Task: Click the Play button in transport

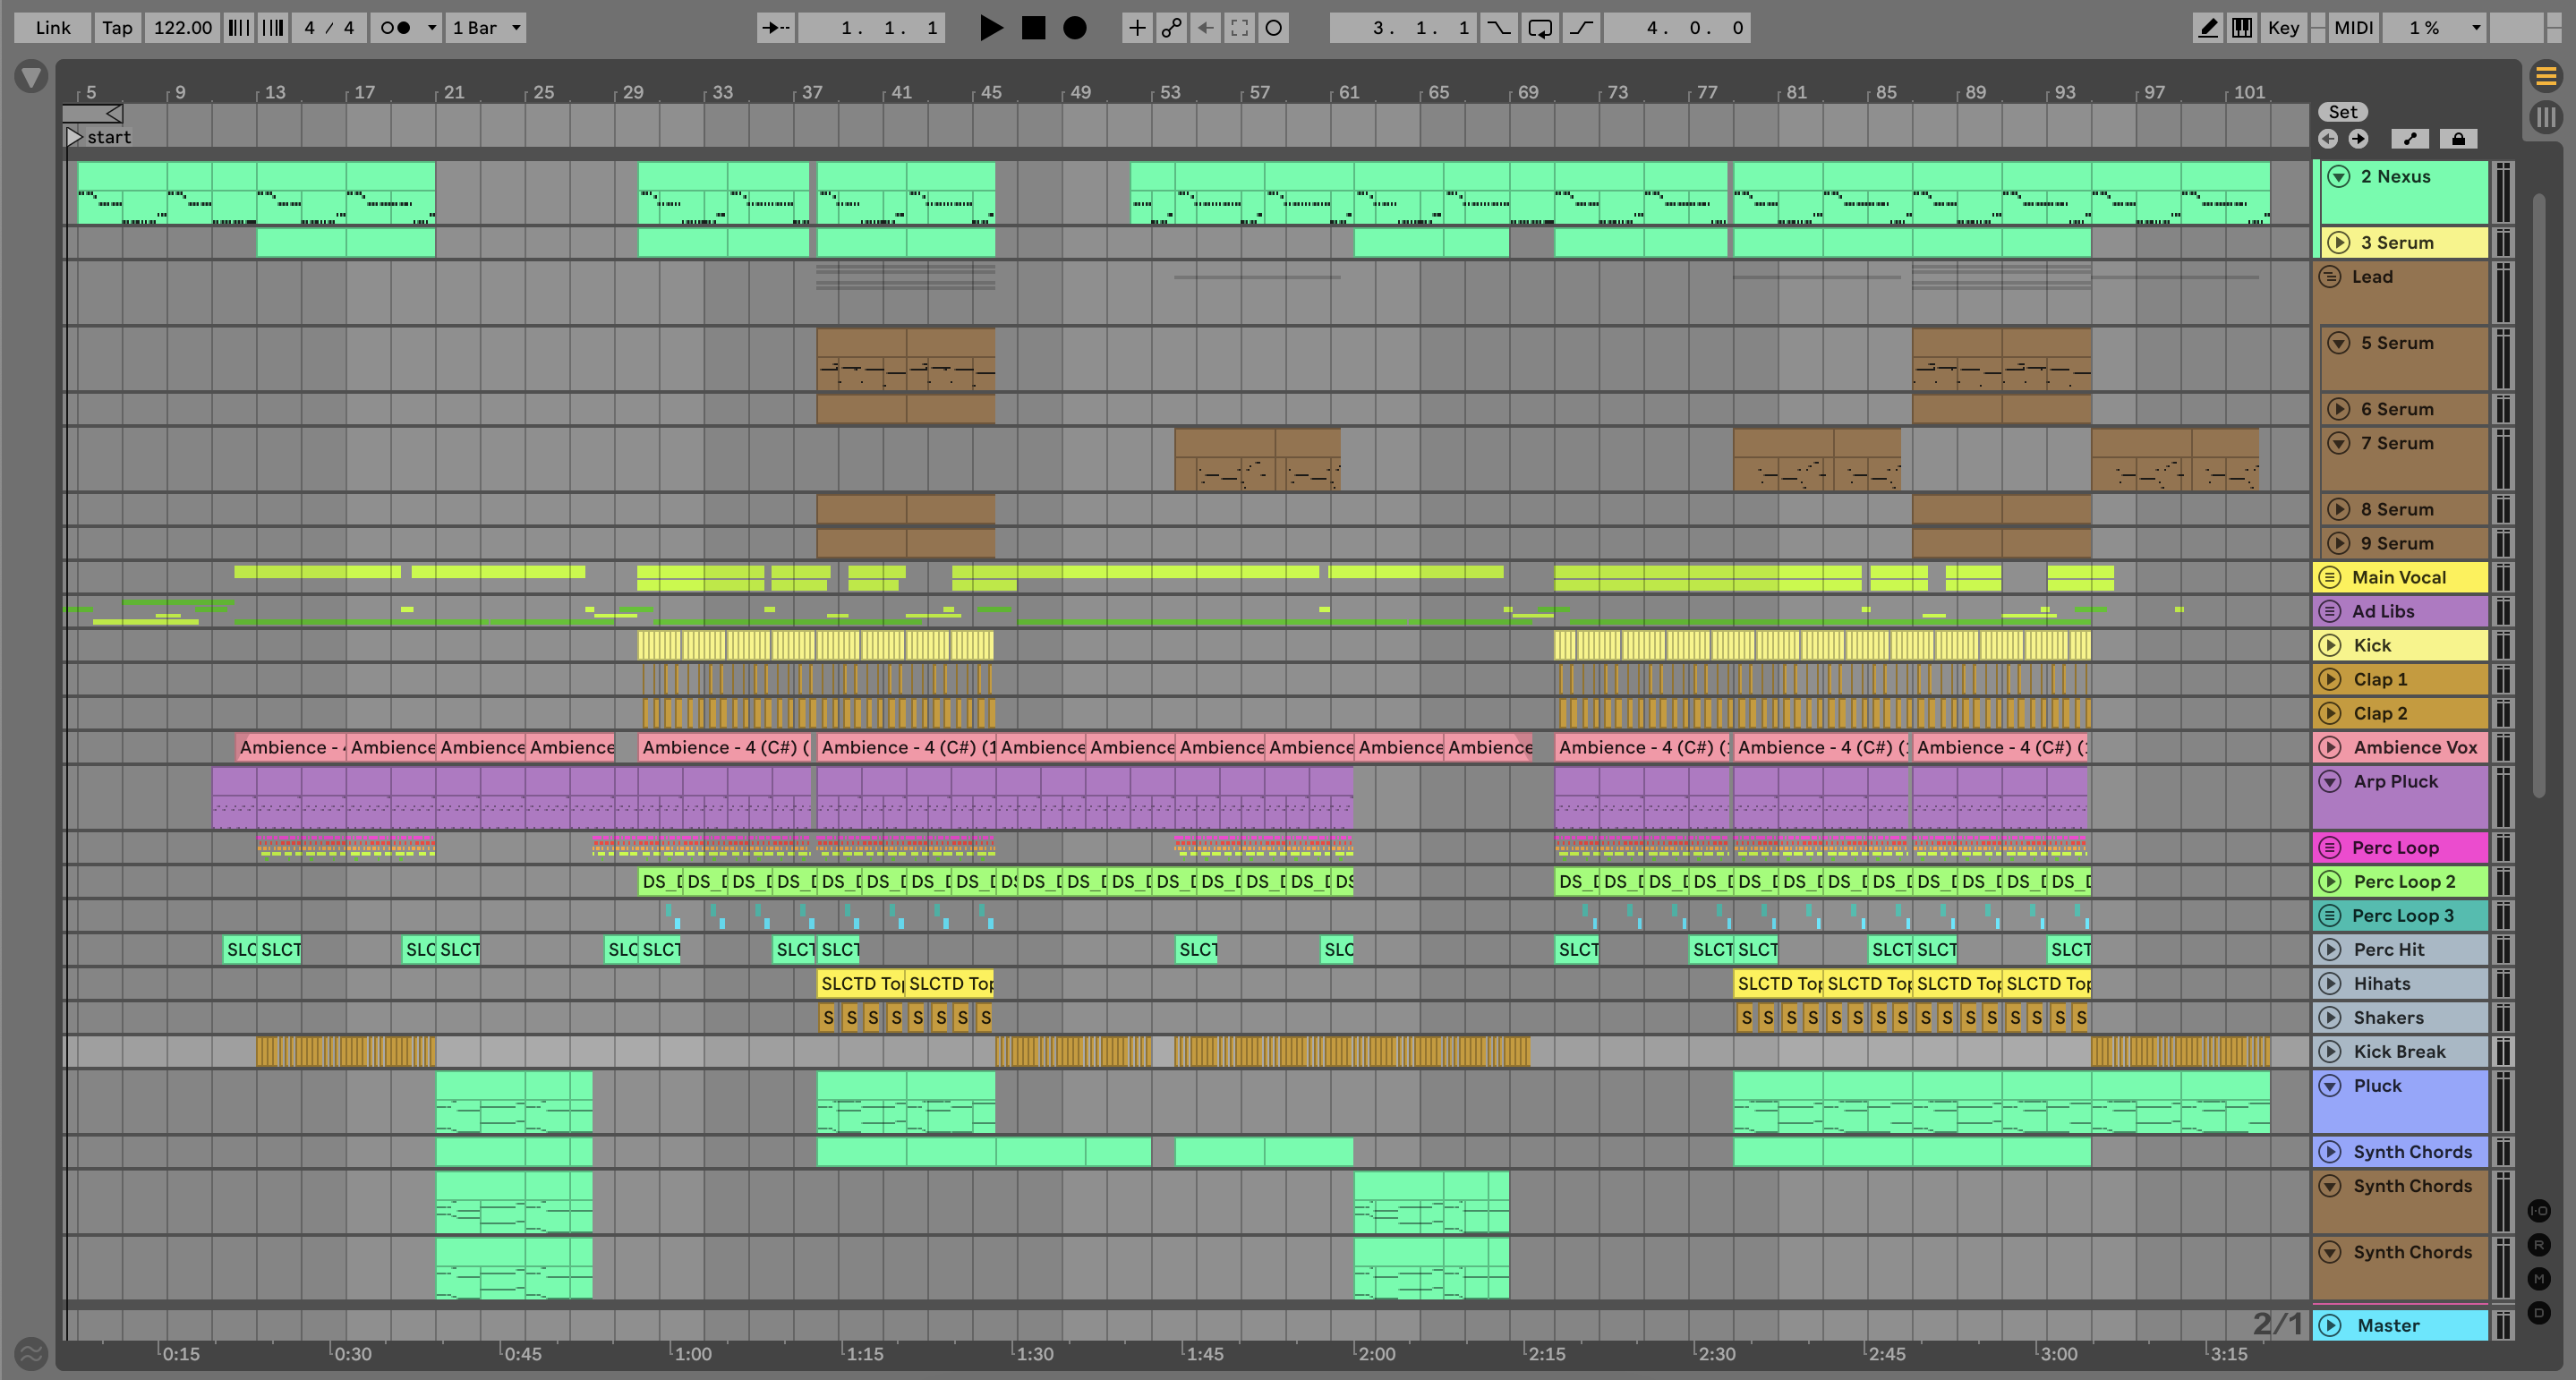Action: coord(990,28)
